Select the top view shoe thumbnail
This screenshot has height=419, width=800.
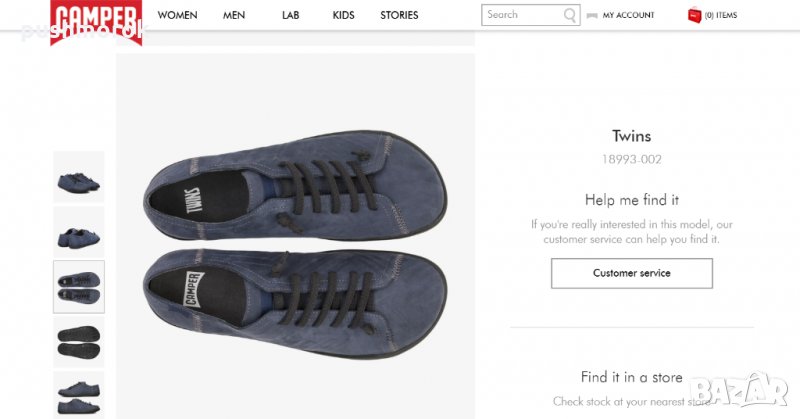tap(78, 288)
